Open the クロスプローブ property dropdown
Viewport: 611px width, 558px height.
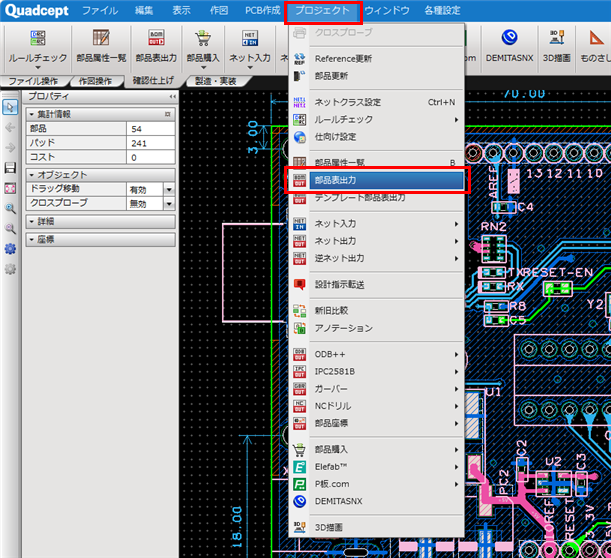click(x=169, y=203)
